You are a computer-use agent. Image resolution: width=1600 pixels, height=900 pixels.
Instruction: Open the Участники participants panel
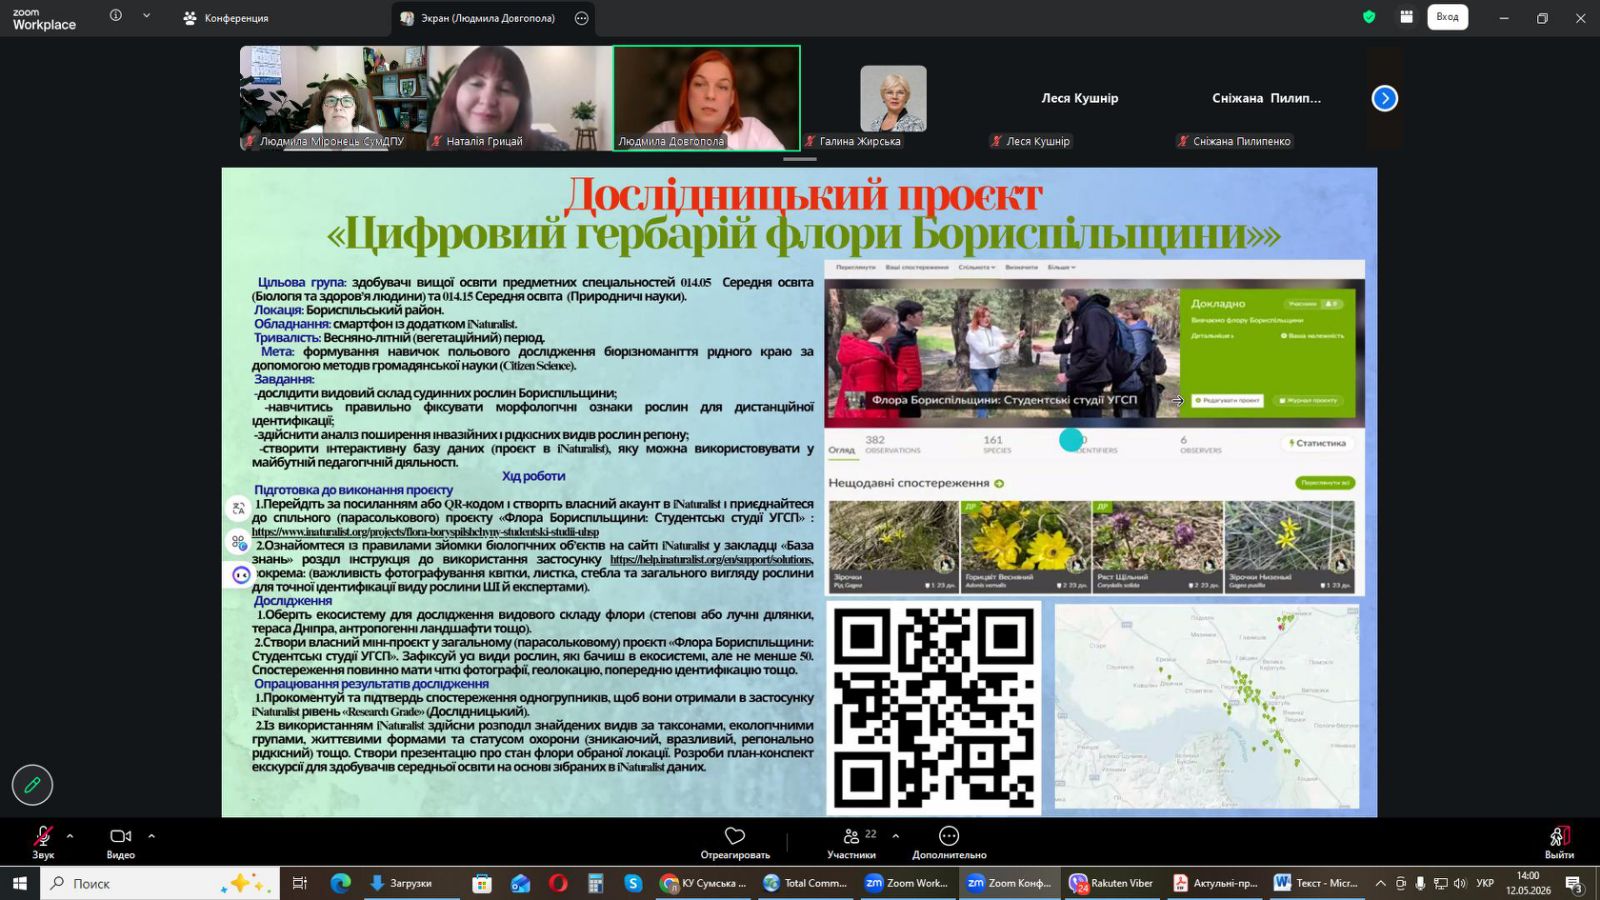coord(852,842)
